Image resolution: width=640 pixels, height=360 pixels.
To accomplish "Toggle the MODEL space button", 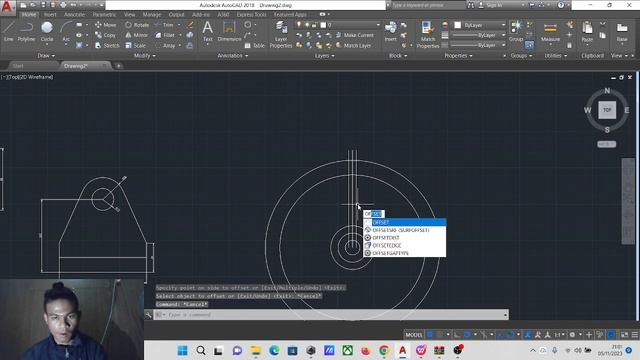I will pos(413,335).
